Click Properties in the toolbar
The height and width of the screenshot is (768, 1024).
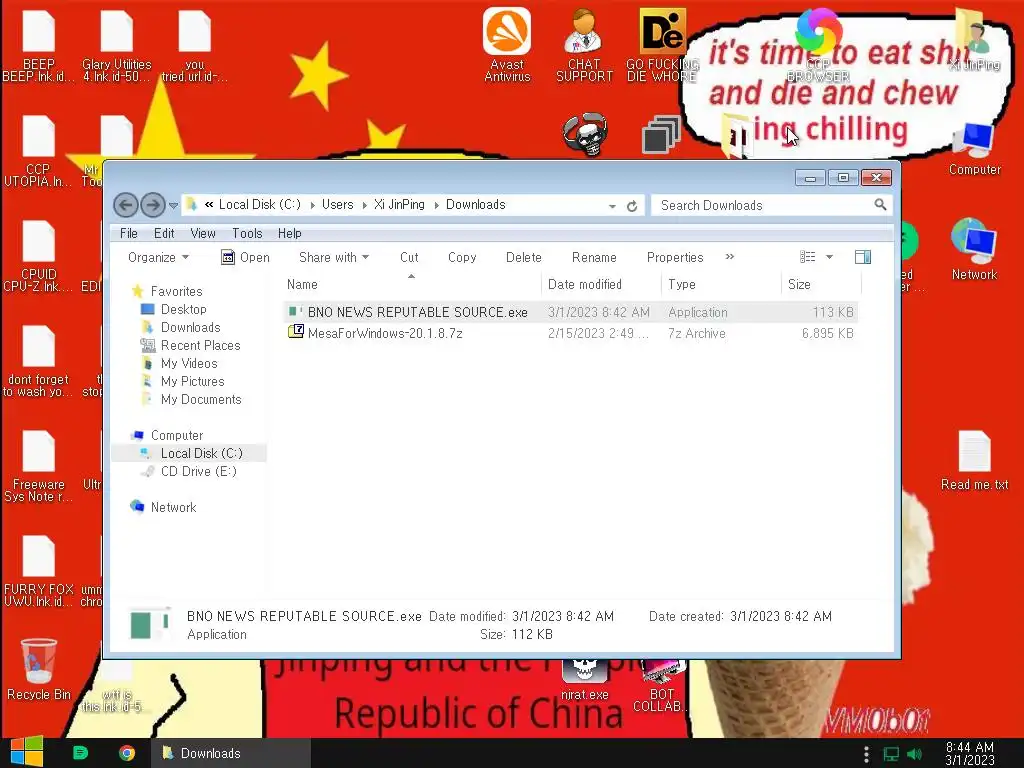pyautogui.click(x=675, y=257)
